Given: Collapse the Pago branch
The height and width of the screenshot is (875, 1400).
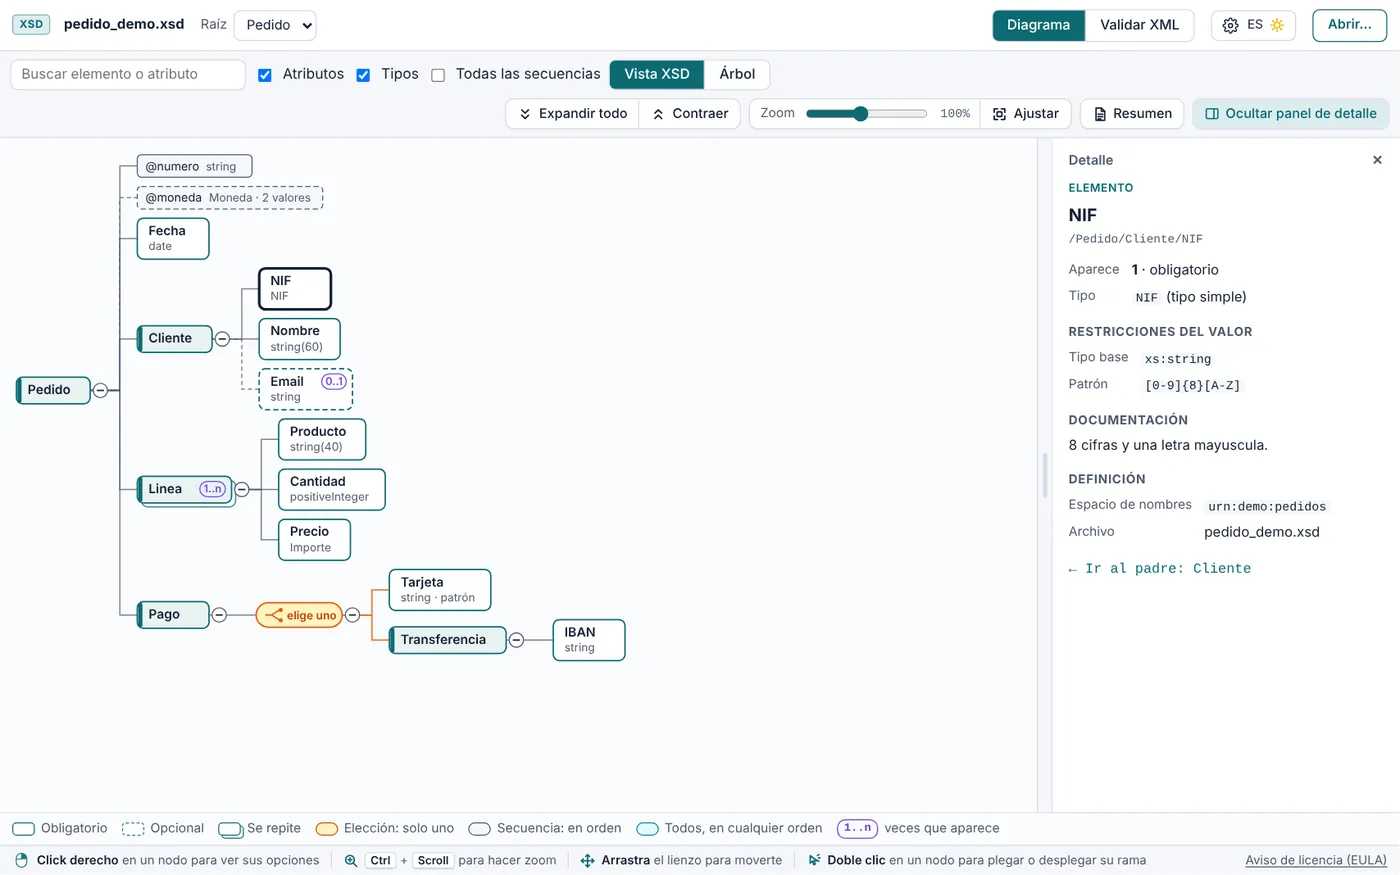Looking at the screenshot, I should tap(219, 615).
